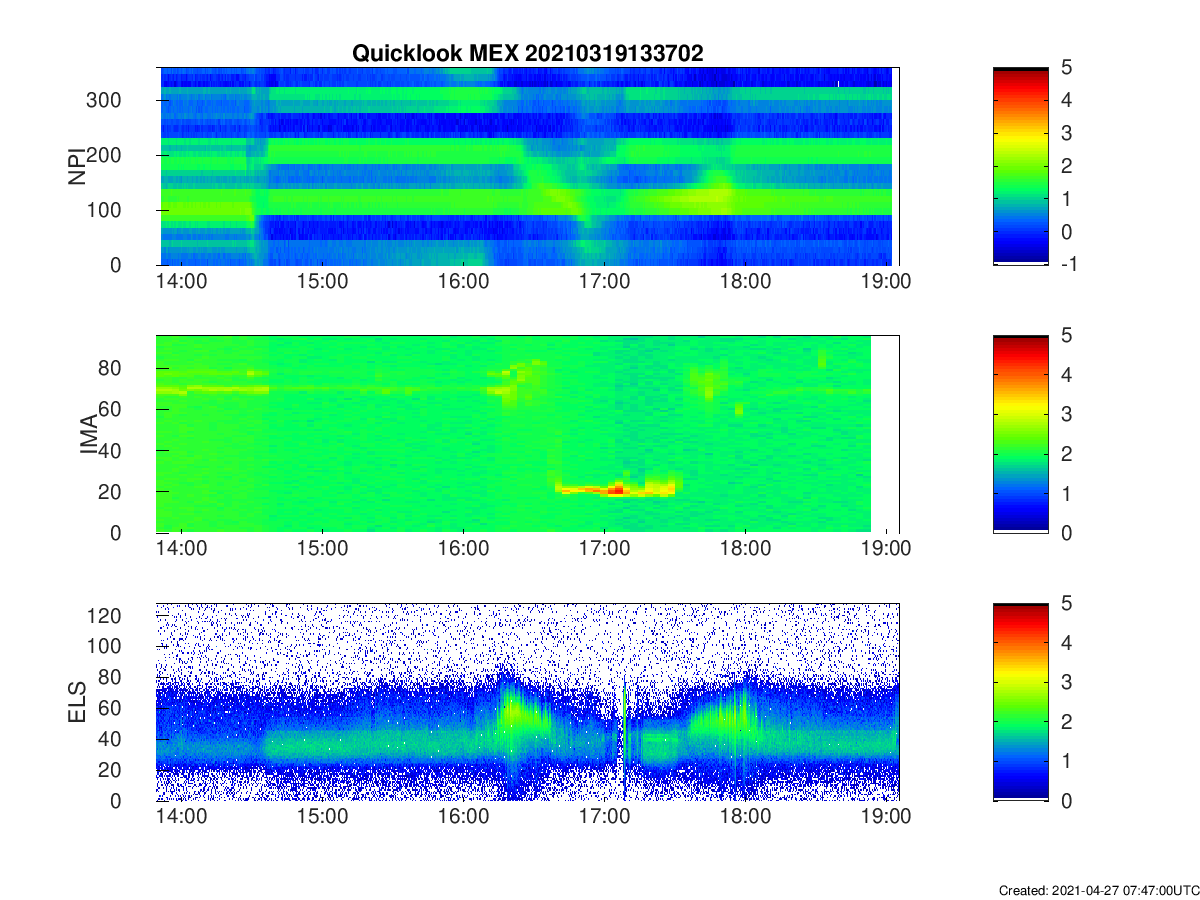The height and width of the screenshot is (900, 1200).
Task: Click the '15:00' tick under the NPI panel
Action: (x=322, y=282)
